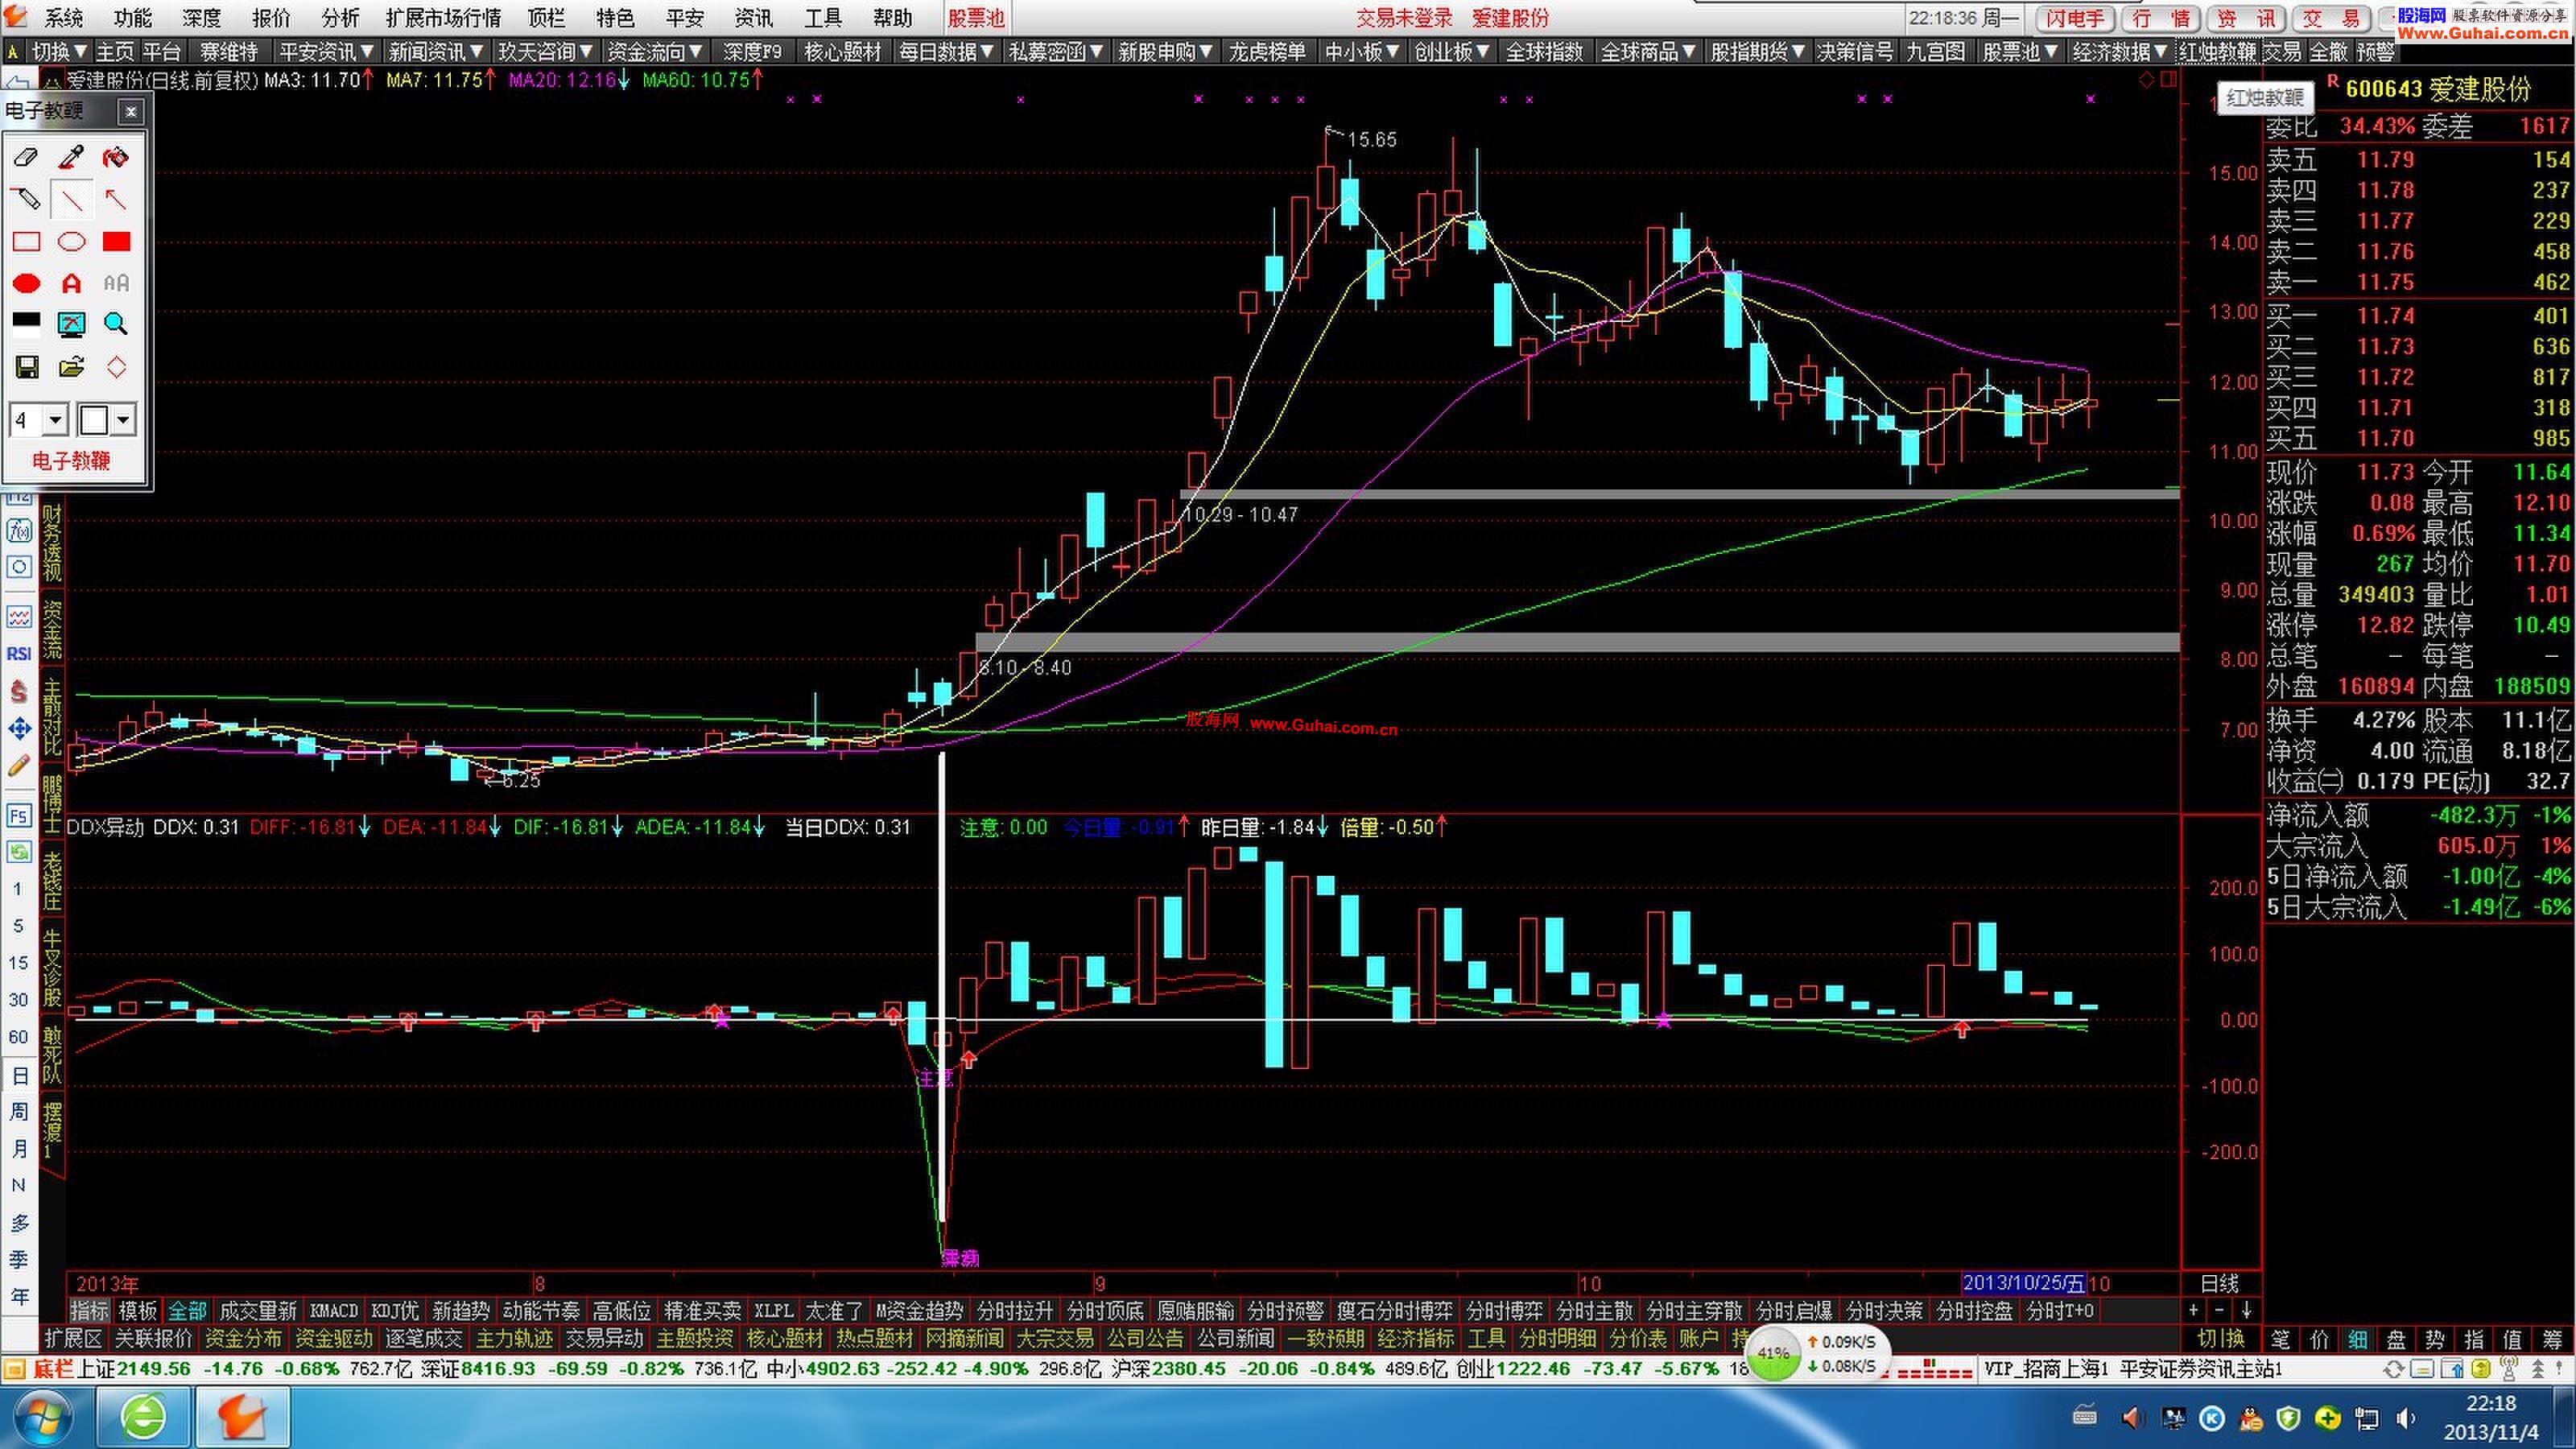The image size is (2576, 1449).
Task: Click the 龙虎榜单 toolbar button
Action: [x=1267, y=52]
